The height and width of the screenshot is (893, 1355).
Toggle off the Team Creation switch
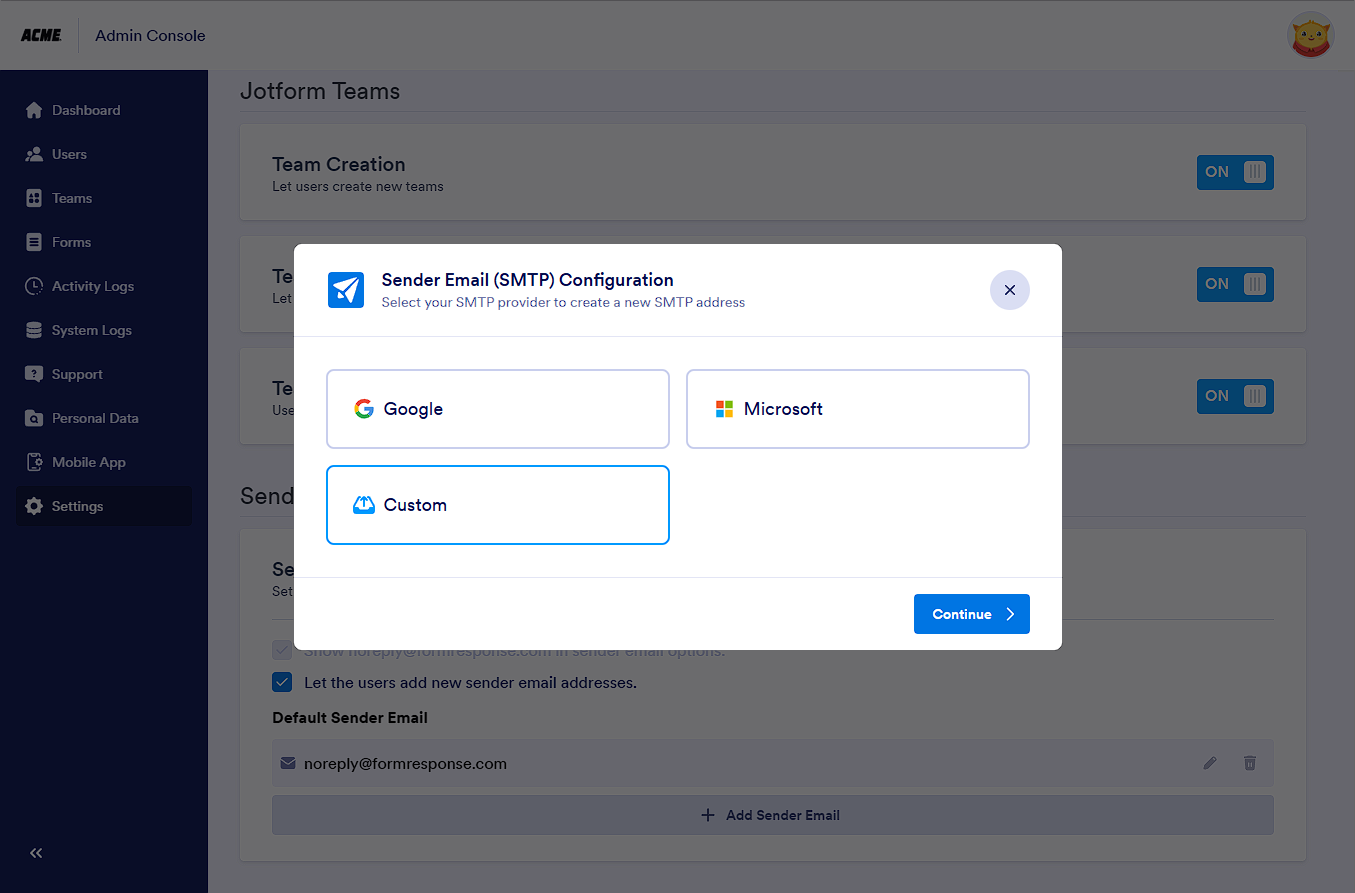(1235, 172)
